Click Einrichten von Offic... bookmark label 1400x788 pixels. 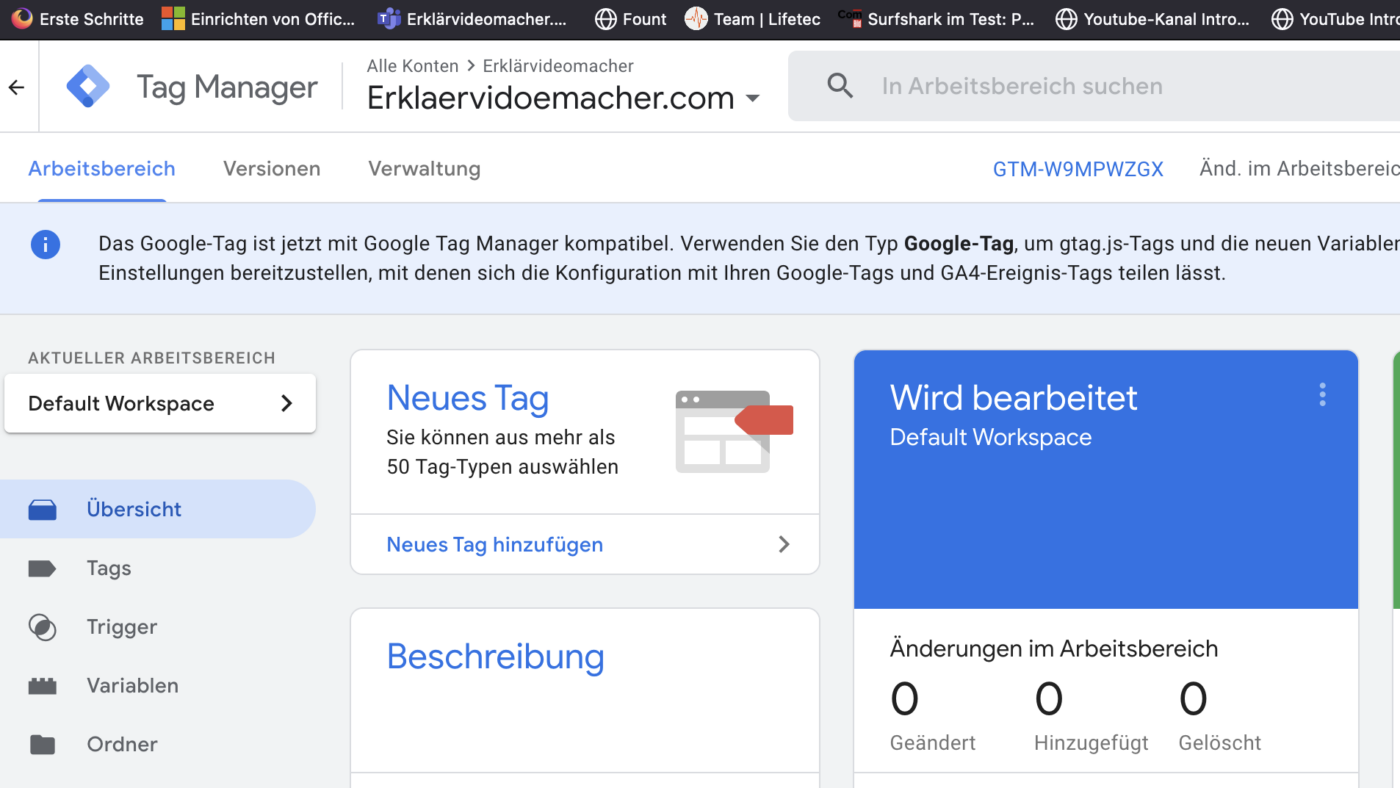(x=273, y=19)
